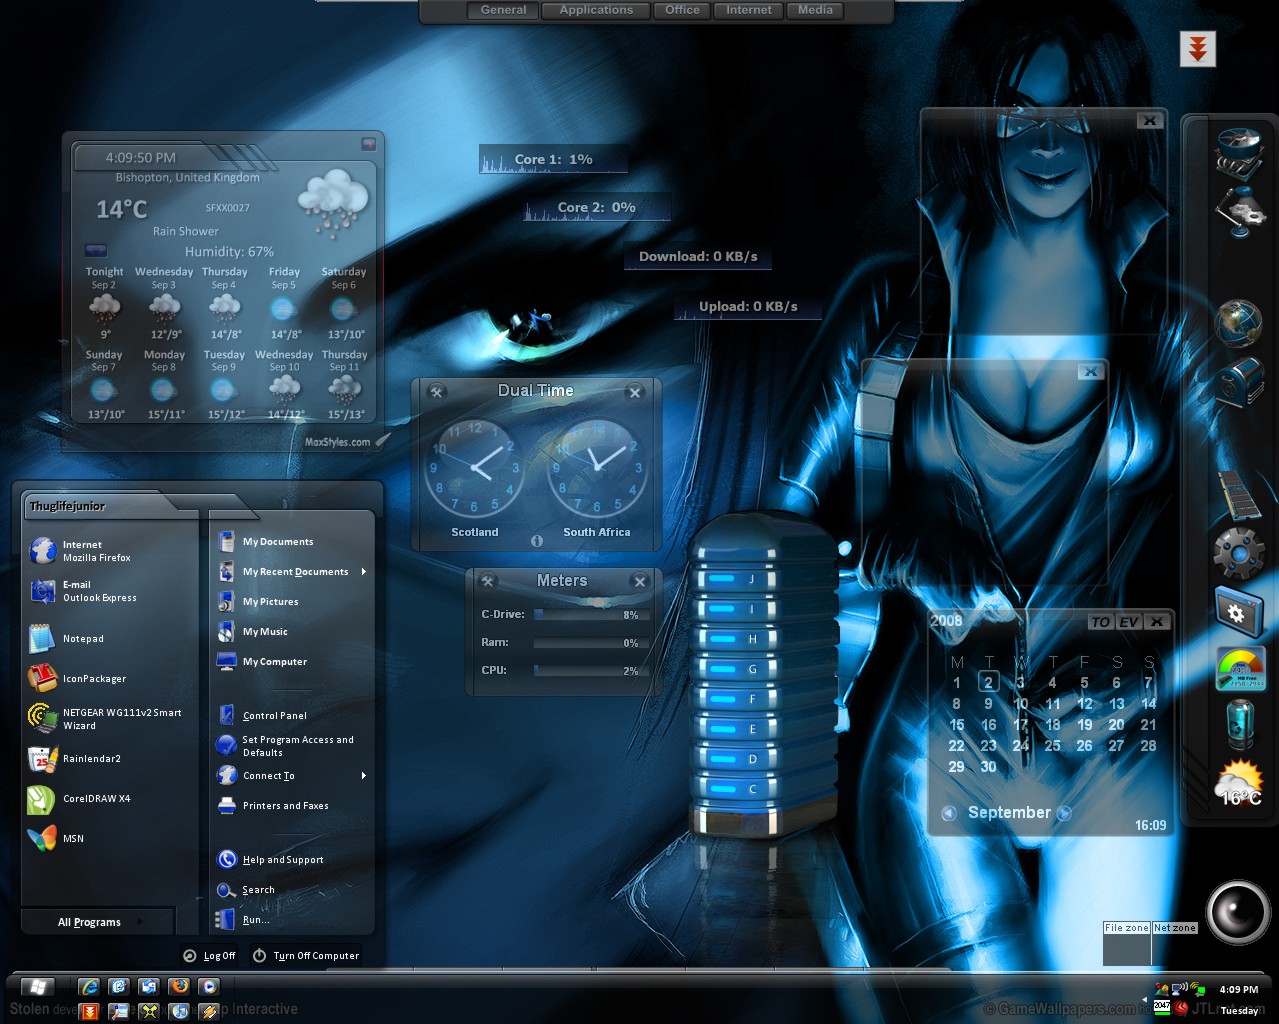Open the gear settings icon in the dock
Screen dimensions: 1279x1024
click(x=1238, y=553)
